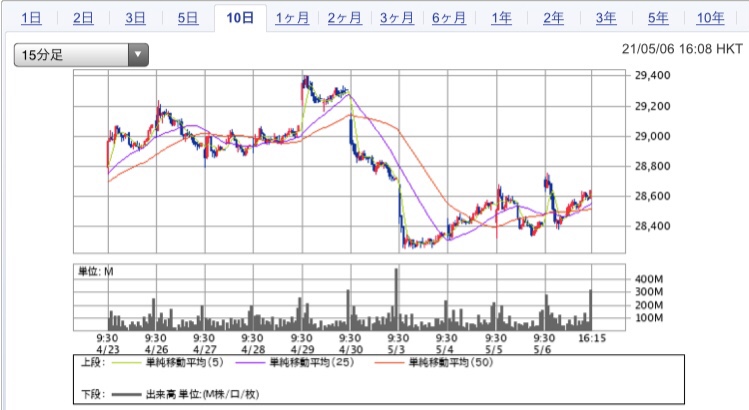Click the 単位: M volume unit label
Image resolution: width=749 pixels, height=410 pixels.
point(96,271)
